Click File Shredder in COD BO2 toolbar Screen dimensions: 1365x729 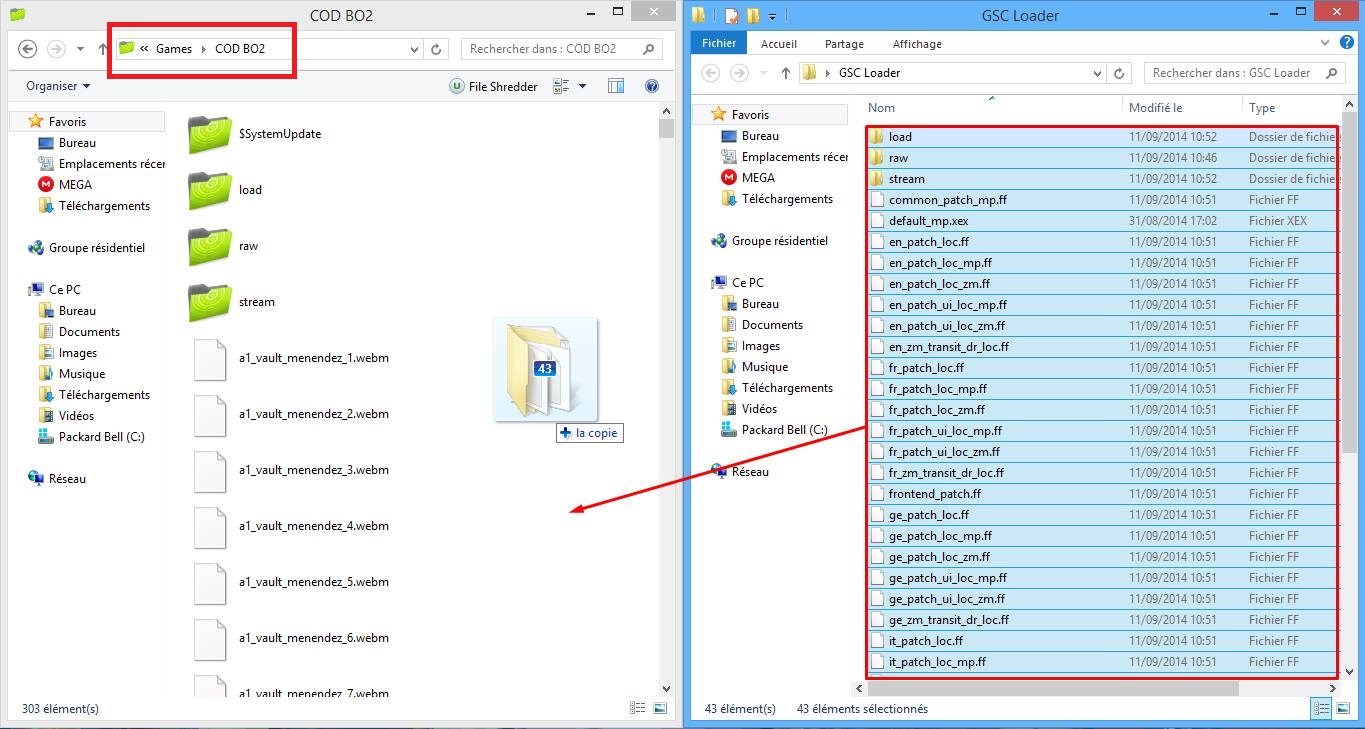(x=494, y=87)
